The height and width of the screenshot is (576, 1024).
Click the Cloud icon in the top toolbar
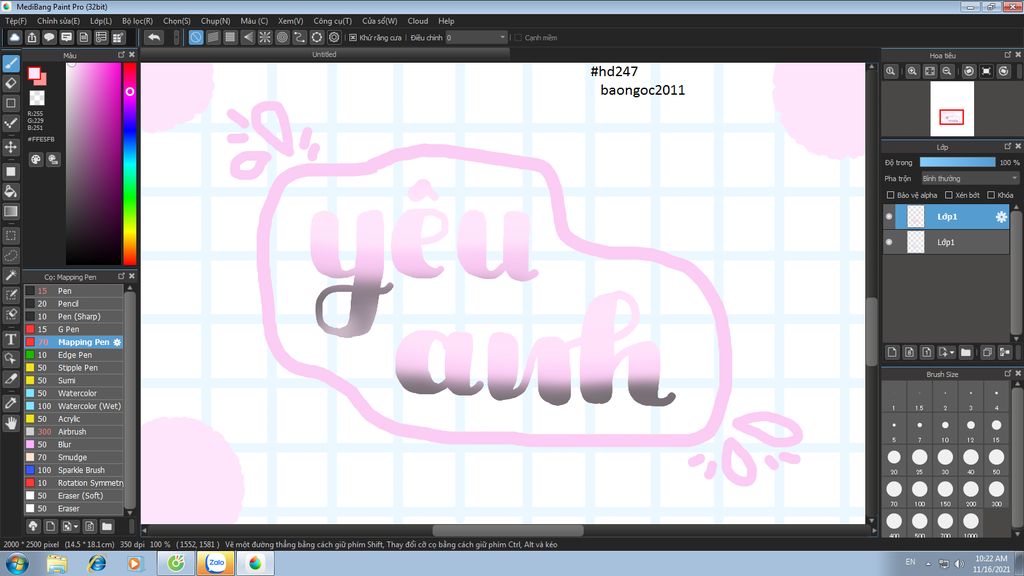(14, 38)
